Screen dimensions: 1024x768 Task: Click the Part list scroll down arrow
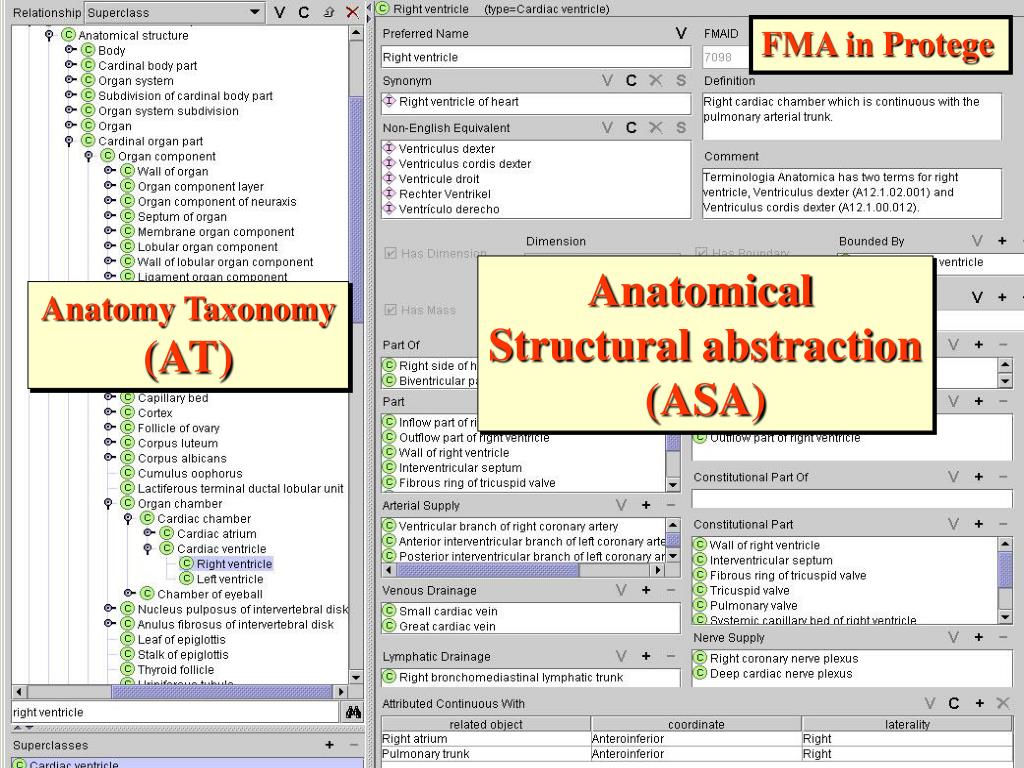(672, 485)
